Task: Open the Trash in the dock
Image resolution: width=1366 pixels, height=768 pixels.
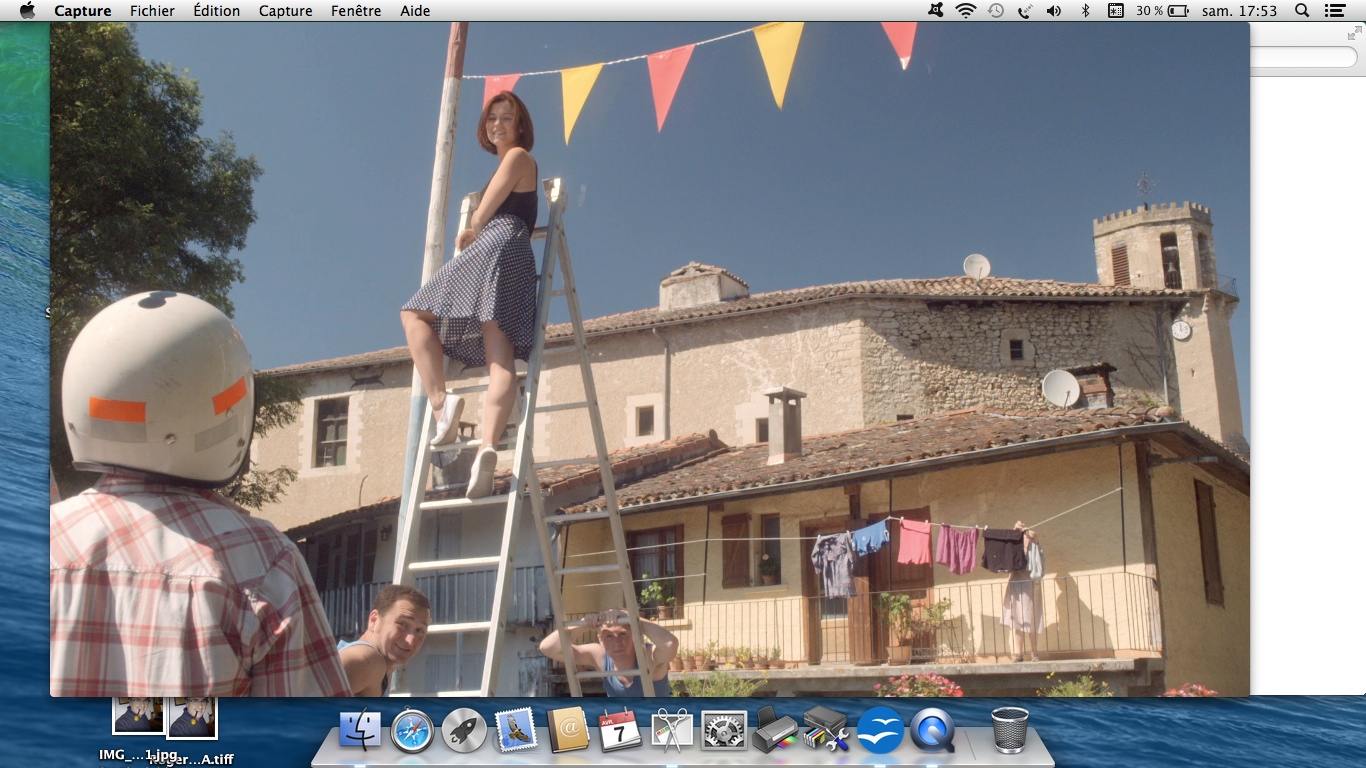Action: pyautogui.click(x=1010, y=729)
